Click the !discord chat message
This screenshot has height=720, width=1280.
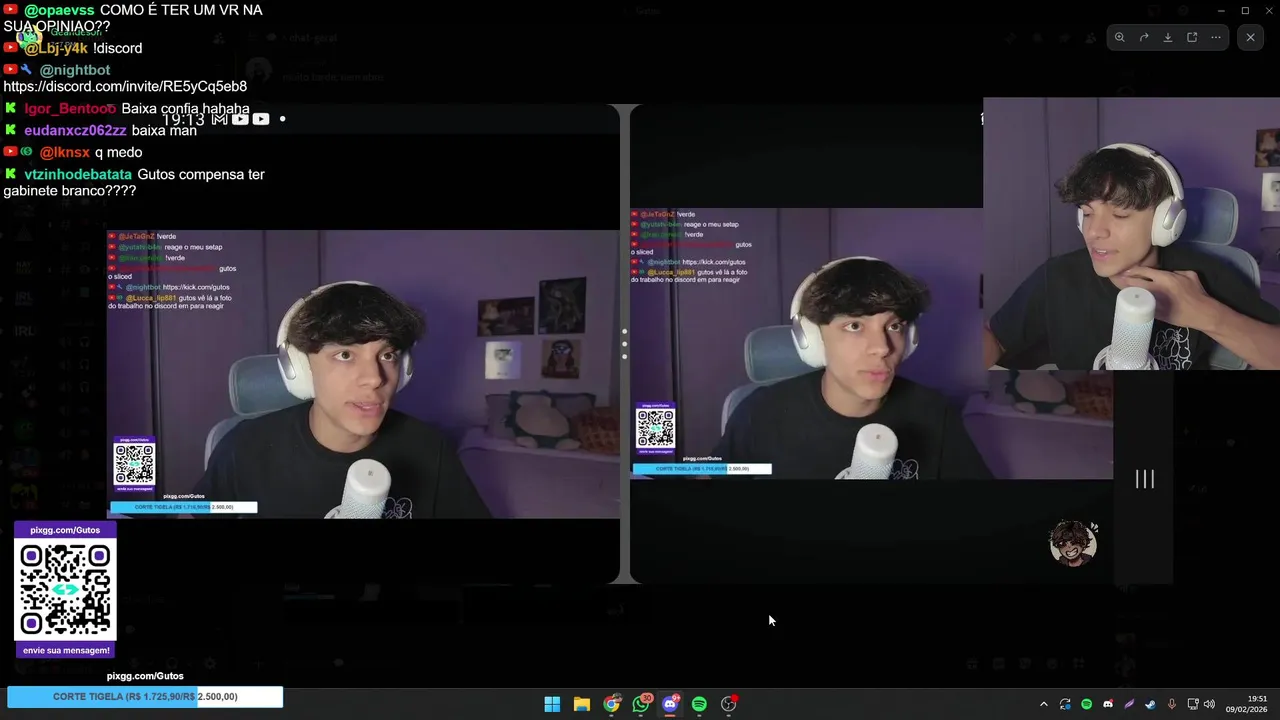point(117,48)
